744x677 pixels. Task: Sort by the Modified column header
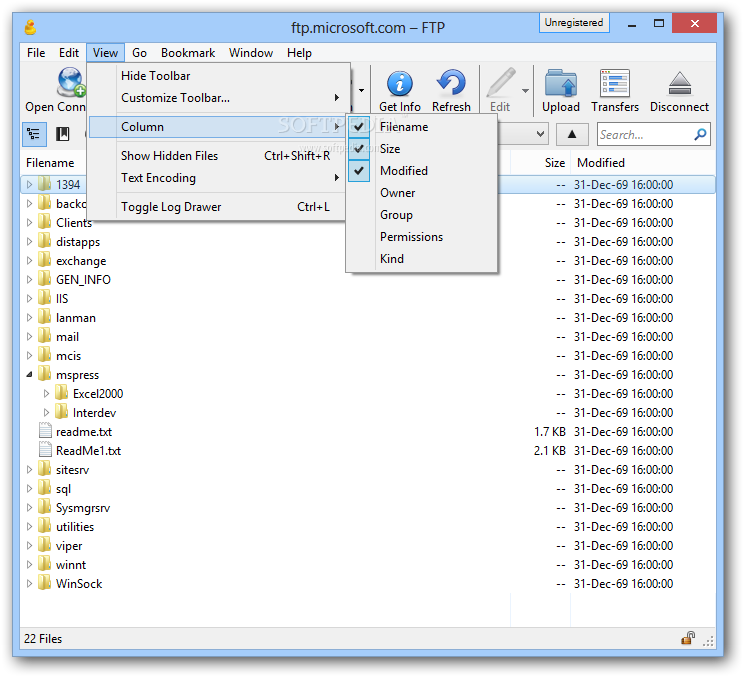tap(643, 163)
